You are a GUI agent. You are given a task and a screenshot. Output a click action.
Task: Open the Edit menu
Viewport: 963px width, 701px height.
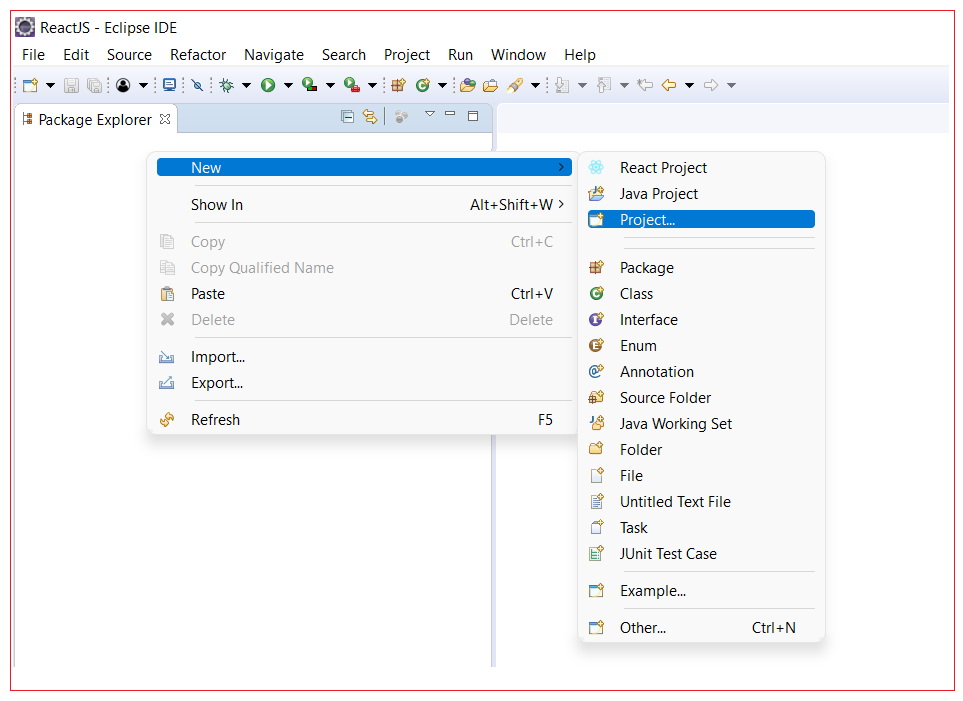[76, 55]
